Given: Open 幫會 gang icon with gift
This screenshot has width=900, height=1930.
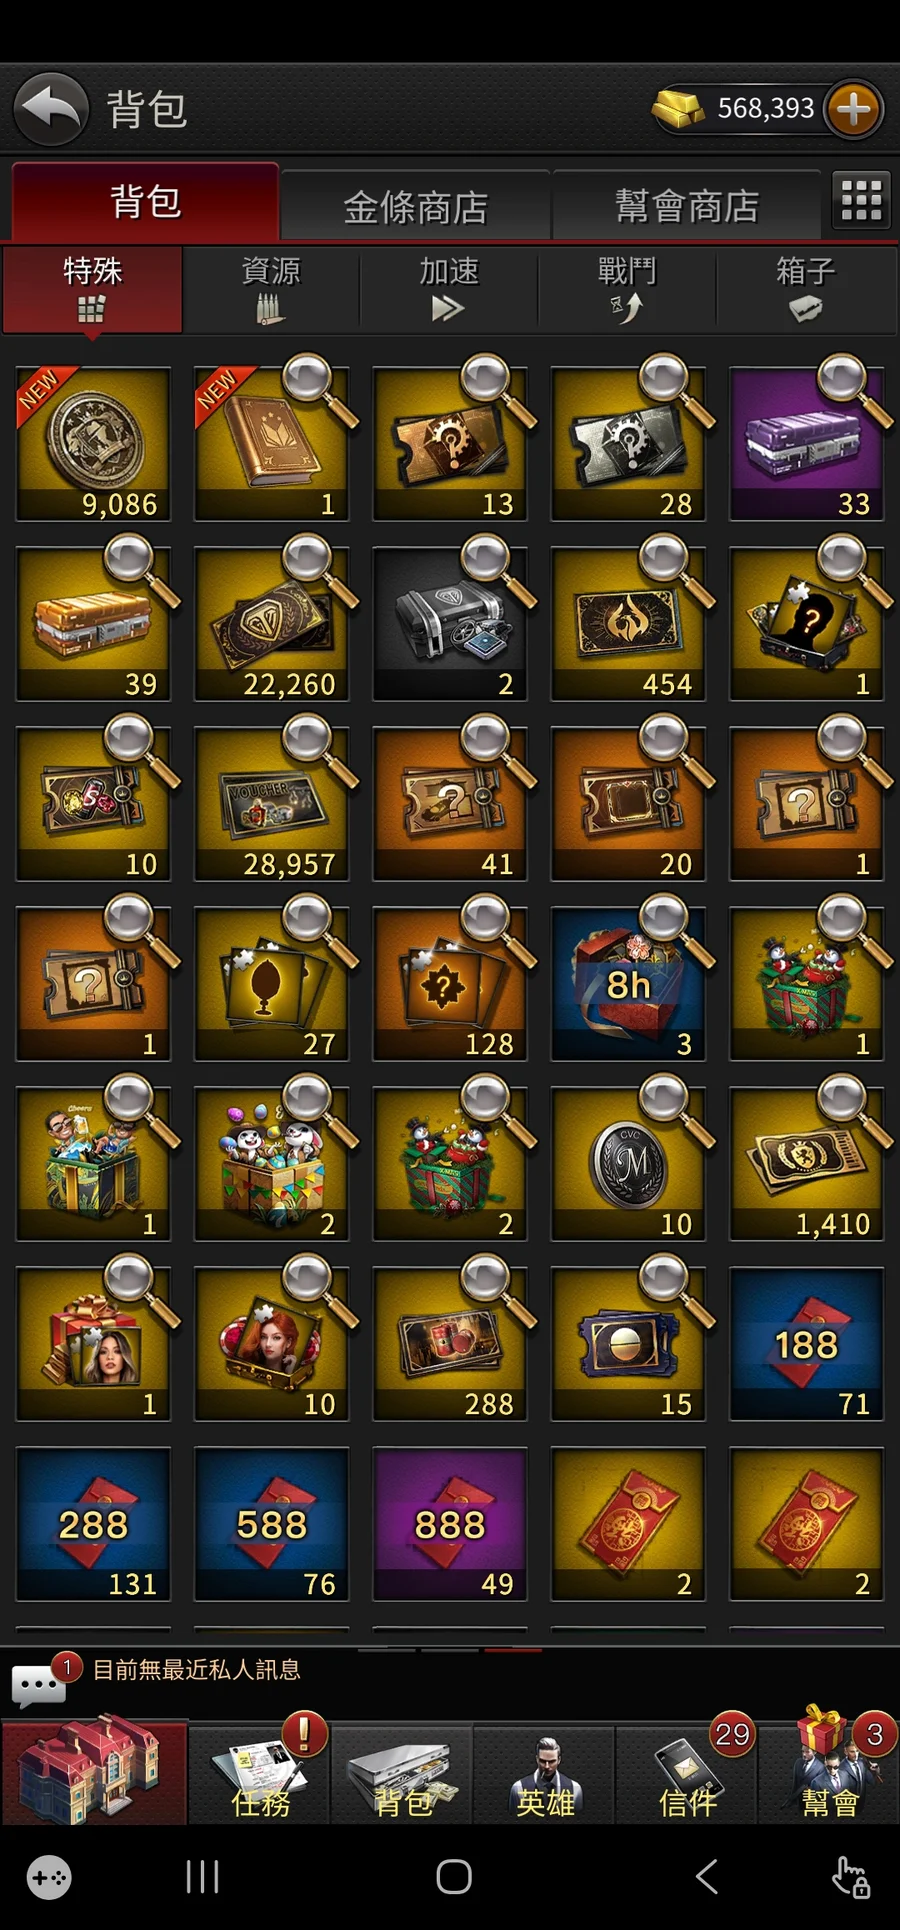Looking at the screenshot, I should (829, 1771).
